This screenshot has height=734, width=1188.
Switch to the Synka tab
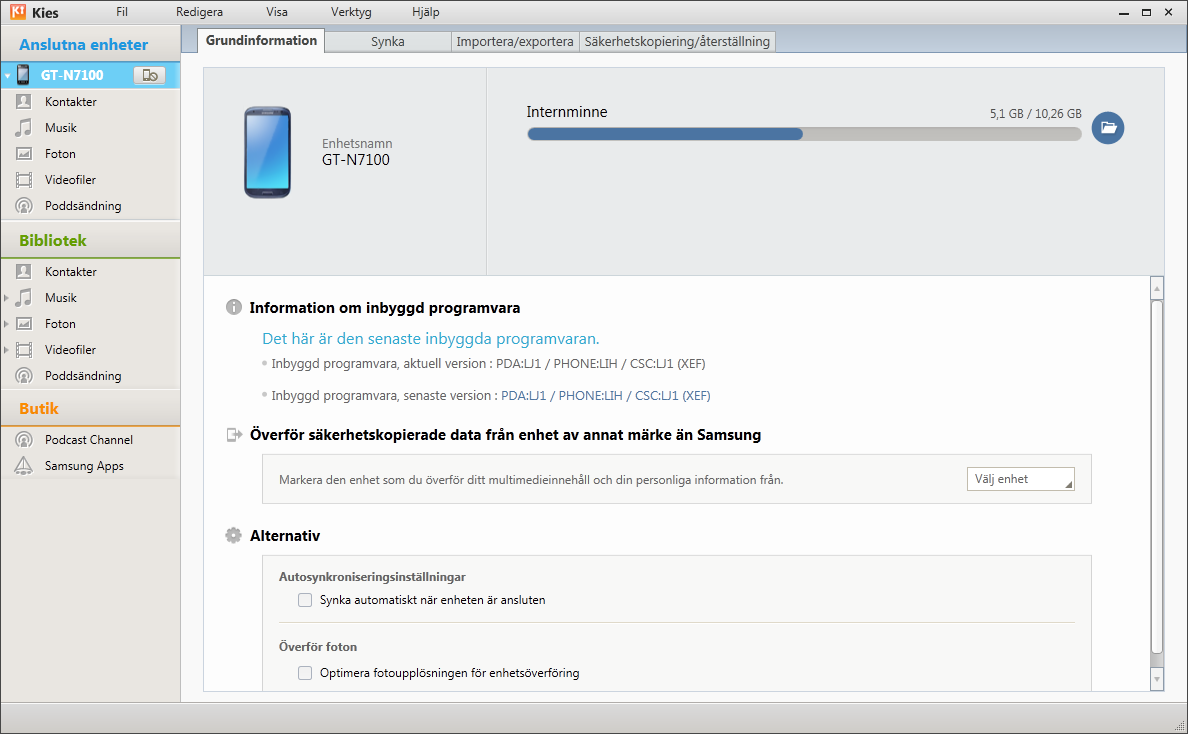pyautogui.click(x=388, y=42)
